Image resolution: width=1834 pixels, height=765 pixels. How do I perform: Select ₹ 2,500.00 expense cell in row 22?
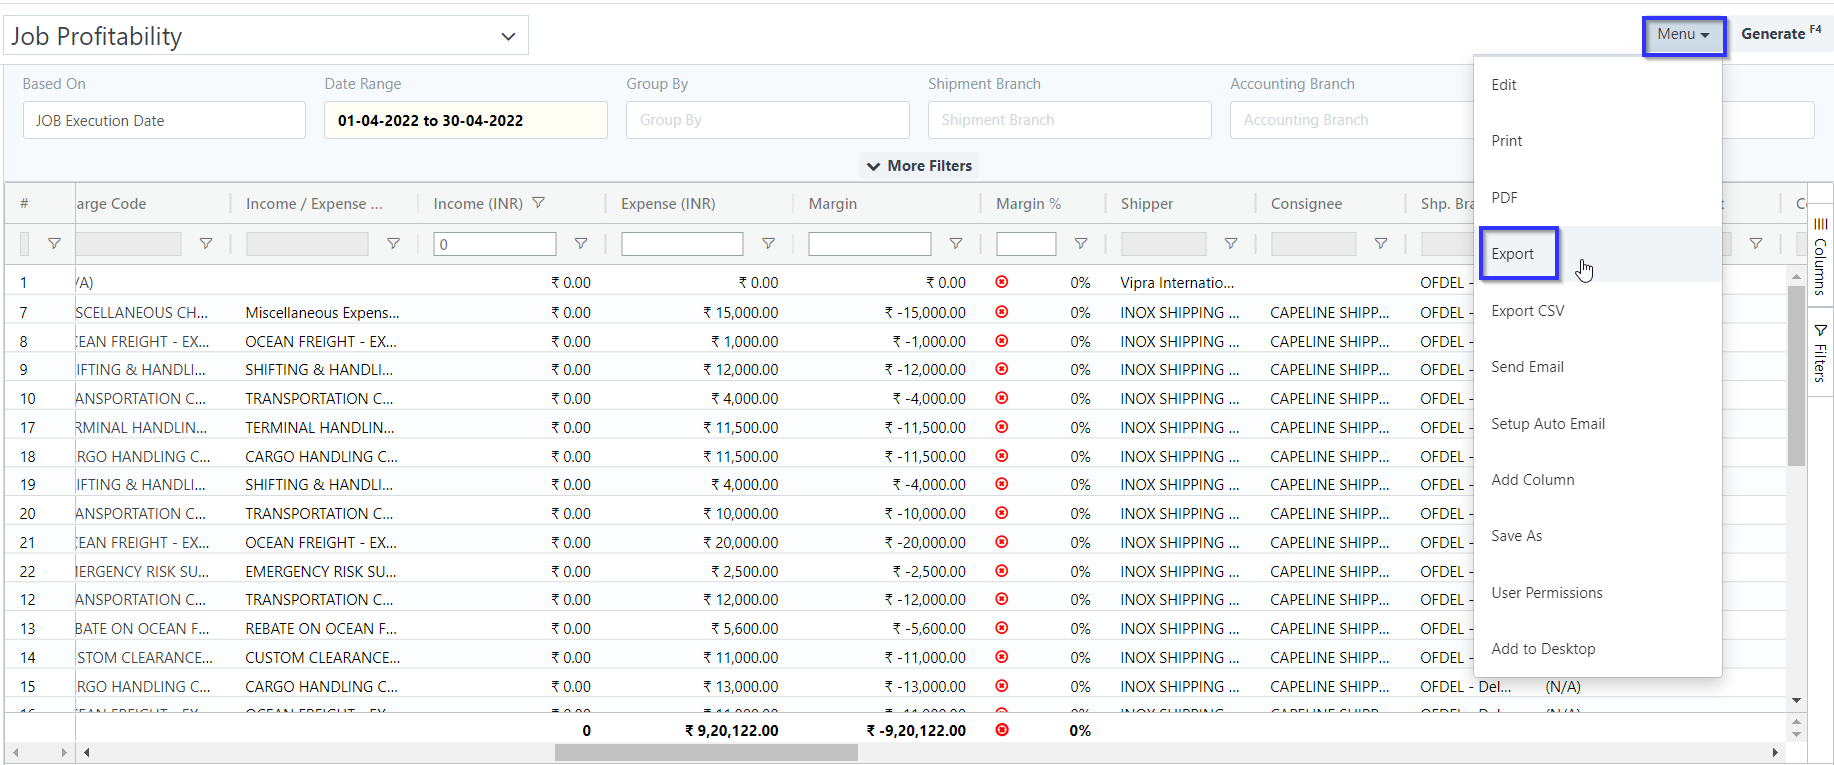point(744,572)
